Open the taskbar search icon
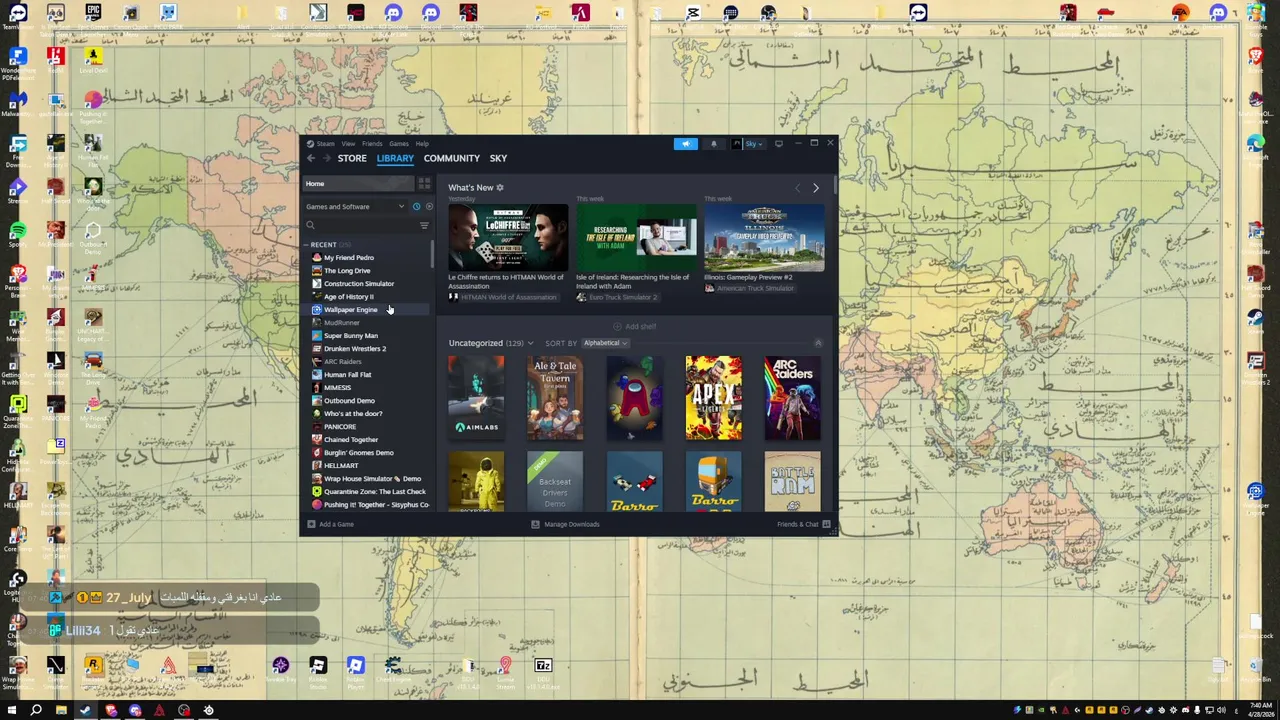 (36, 710)
